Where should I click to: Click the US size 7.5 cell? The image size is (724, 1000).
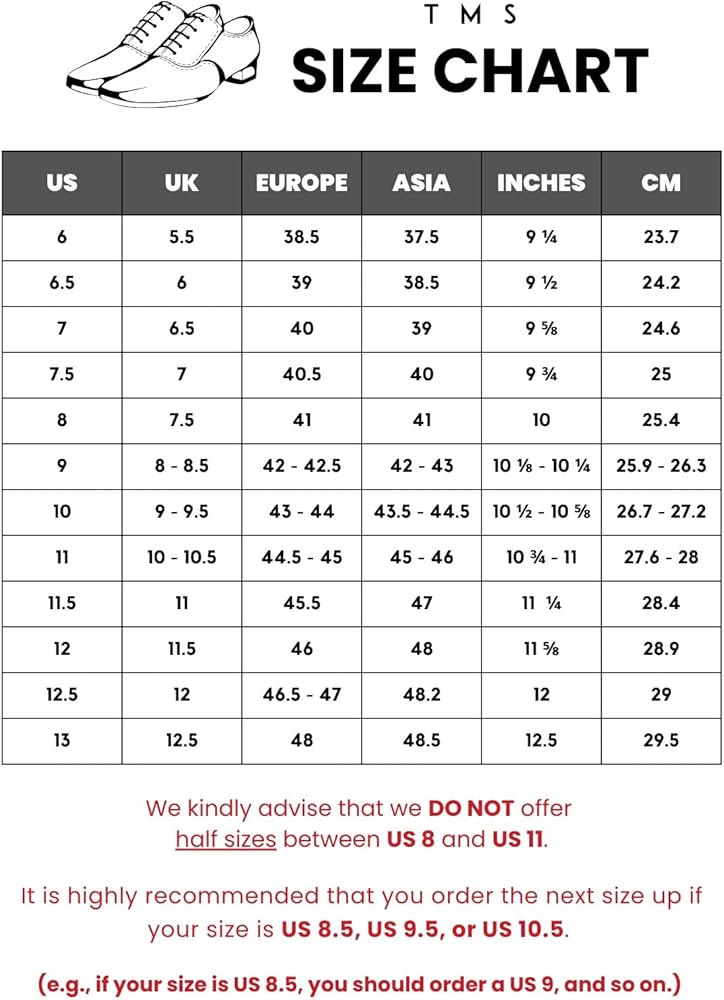62,374
